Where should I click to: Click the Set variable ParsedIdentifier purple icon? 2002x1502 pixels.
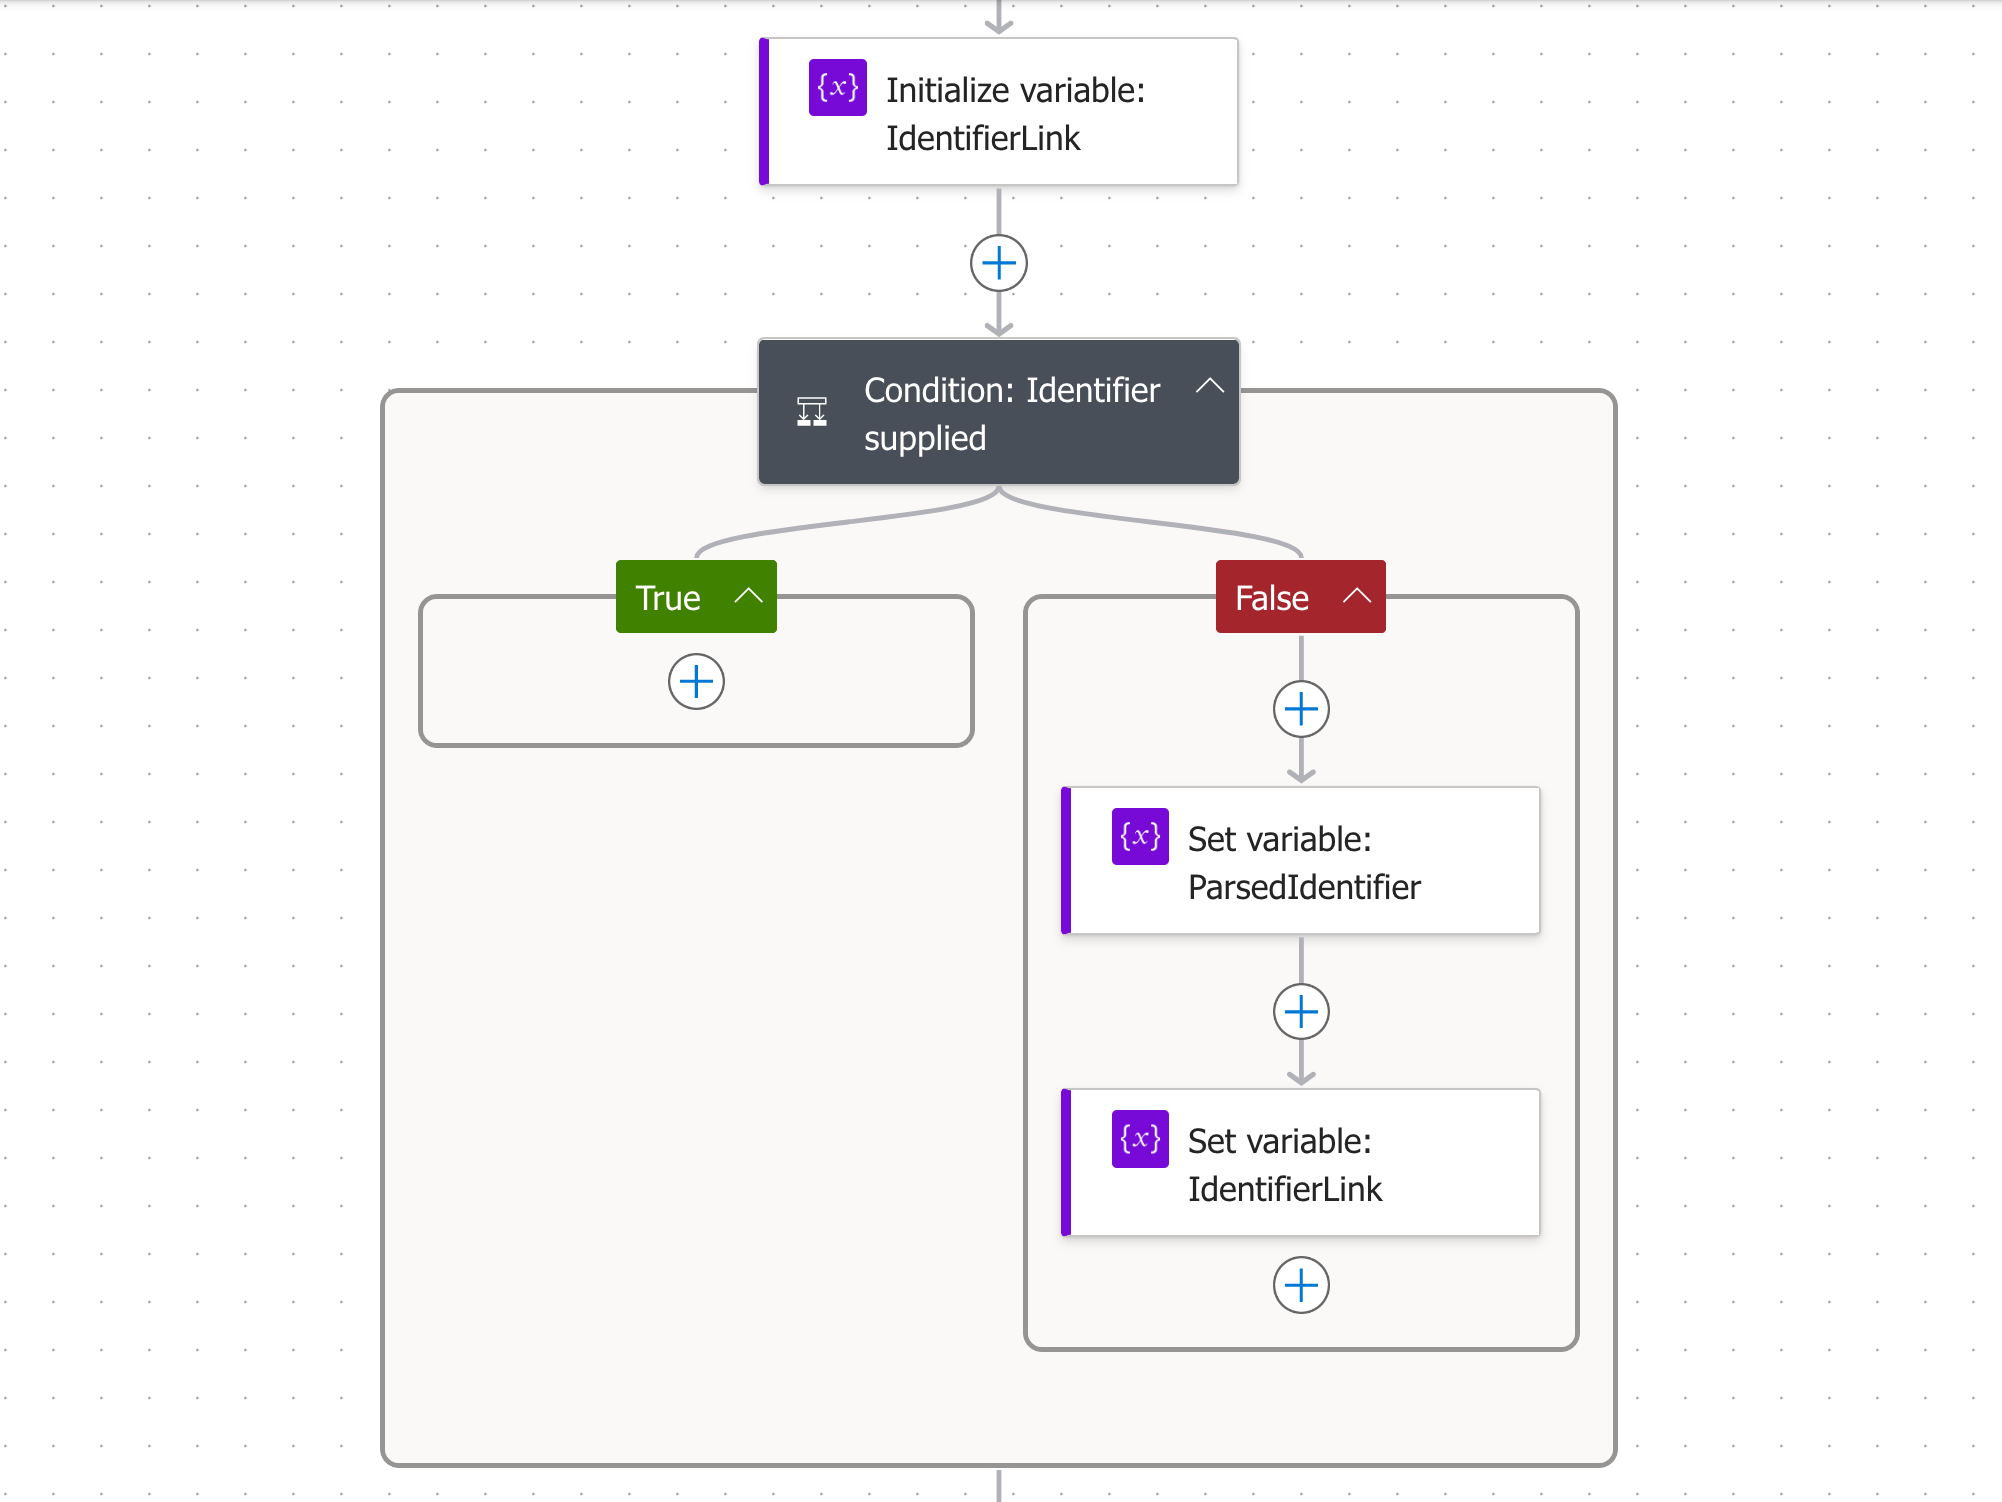click(x=1140, y=837)
